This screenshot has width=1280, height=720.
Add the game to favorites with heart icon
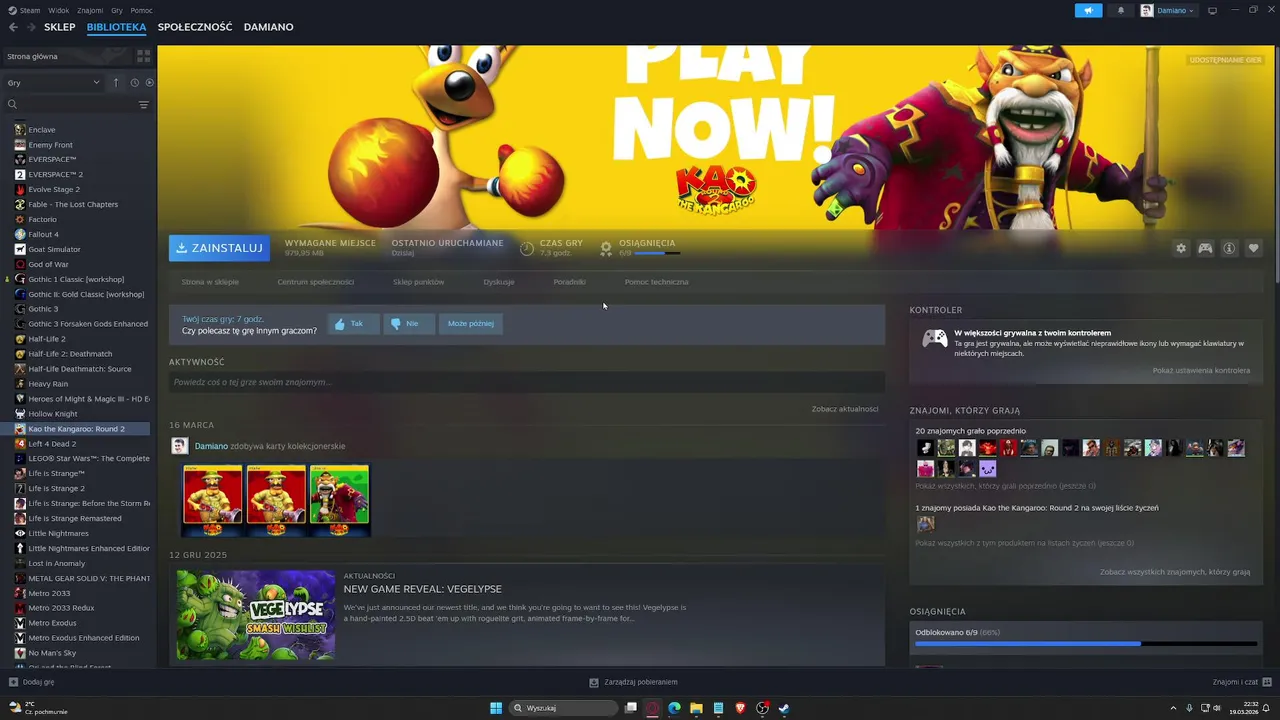pos(1253,248)
